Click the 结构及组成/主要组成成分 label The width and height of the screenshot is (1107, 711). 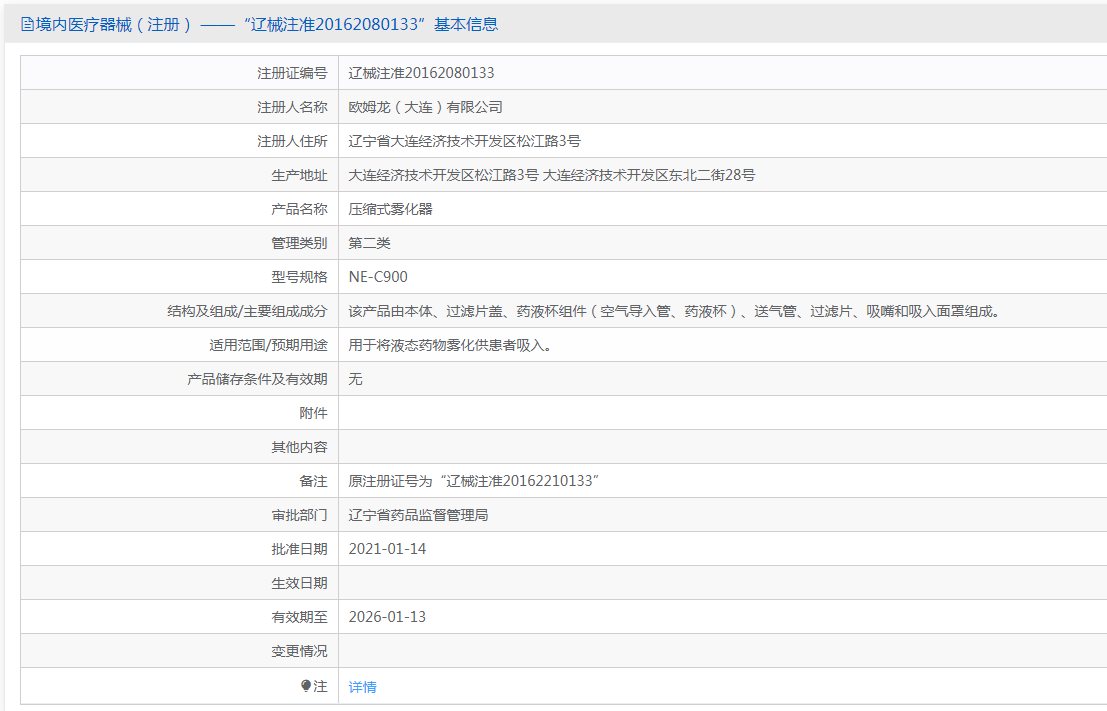click(x=247, y=311)
